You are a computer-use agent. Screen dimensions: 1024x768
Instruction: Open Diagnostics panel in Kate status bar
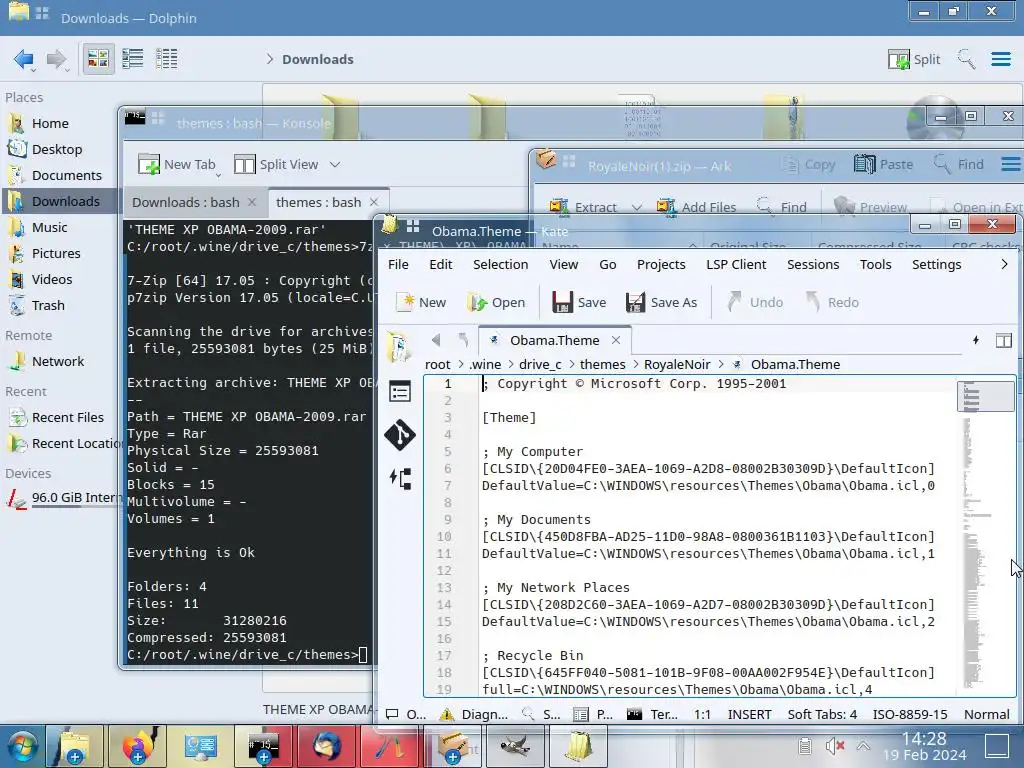(474, 714)
